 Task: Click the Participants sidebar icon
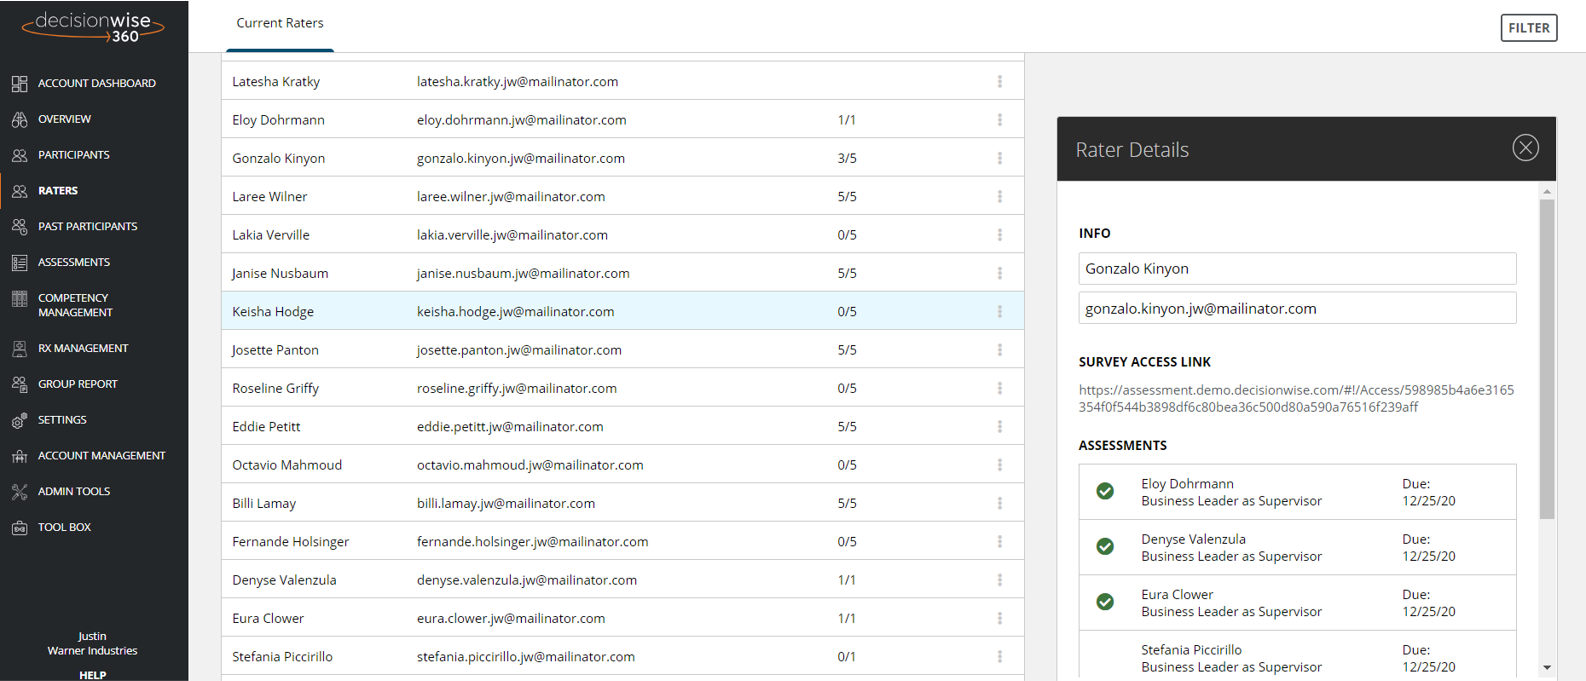tap(19, 156)
